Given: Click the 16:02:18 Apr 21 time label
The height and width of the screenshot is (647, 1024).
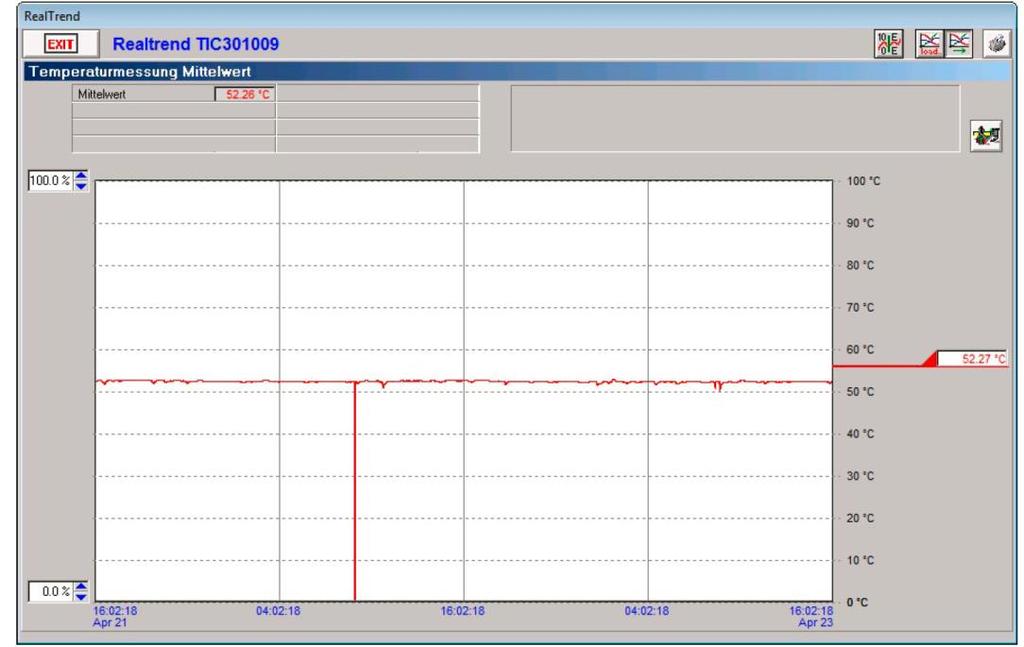Looking at the screenshot, I should 115,616.
